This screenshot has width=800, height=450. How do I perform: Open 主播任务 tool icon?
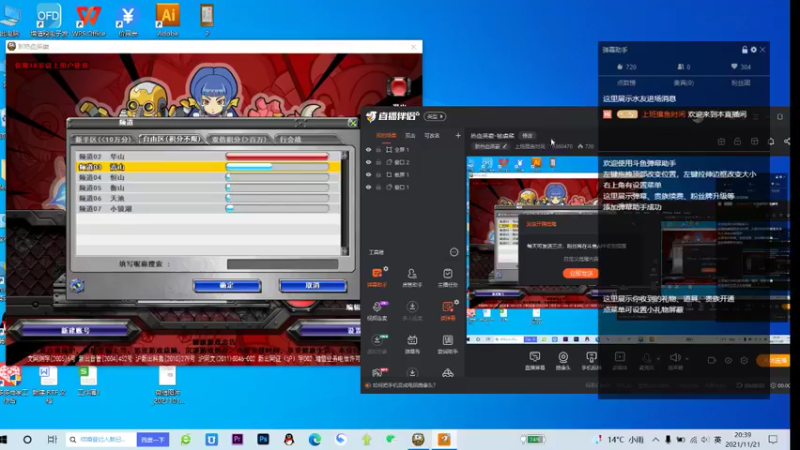tap(447, 278)
